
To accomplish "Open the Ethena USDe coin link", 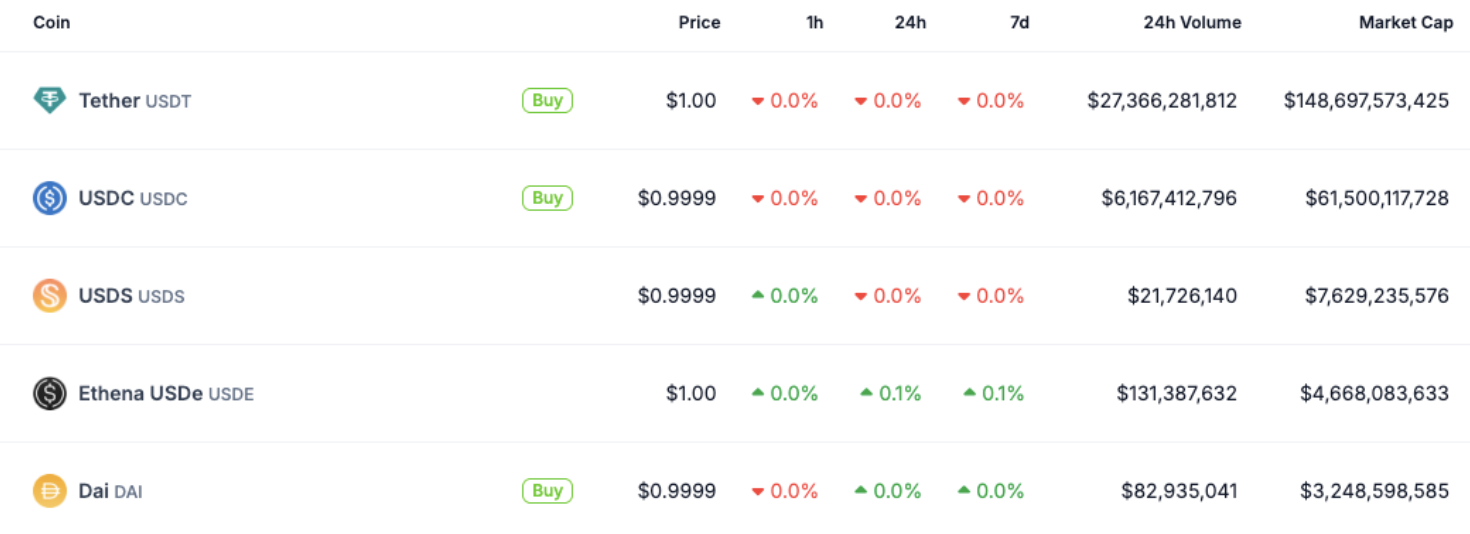I will (x=166, y=394).
